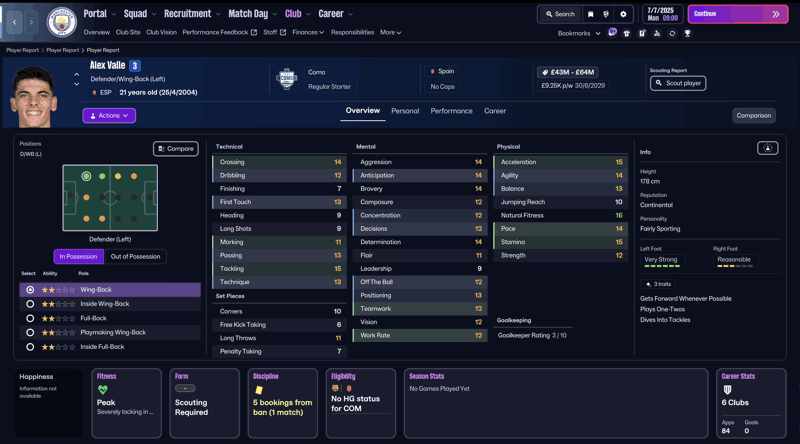This screenshot has width=800, height=444.
Task: Switch to In Possession view
Action: point(79,257)
